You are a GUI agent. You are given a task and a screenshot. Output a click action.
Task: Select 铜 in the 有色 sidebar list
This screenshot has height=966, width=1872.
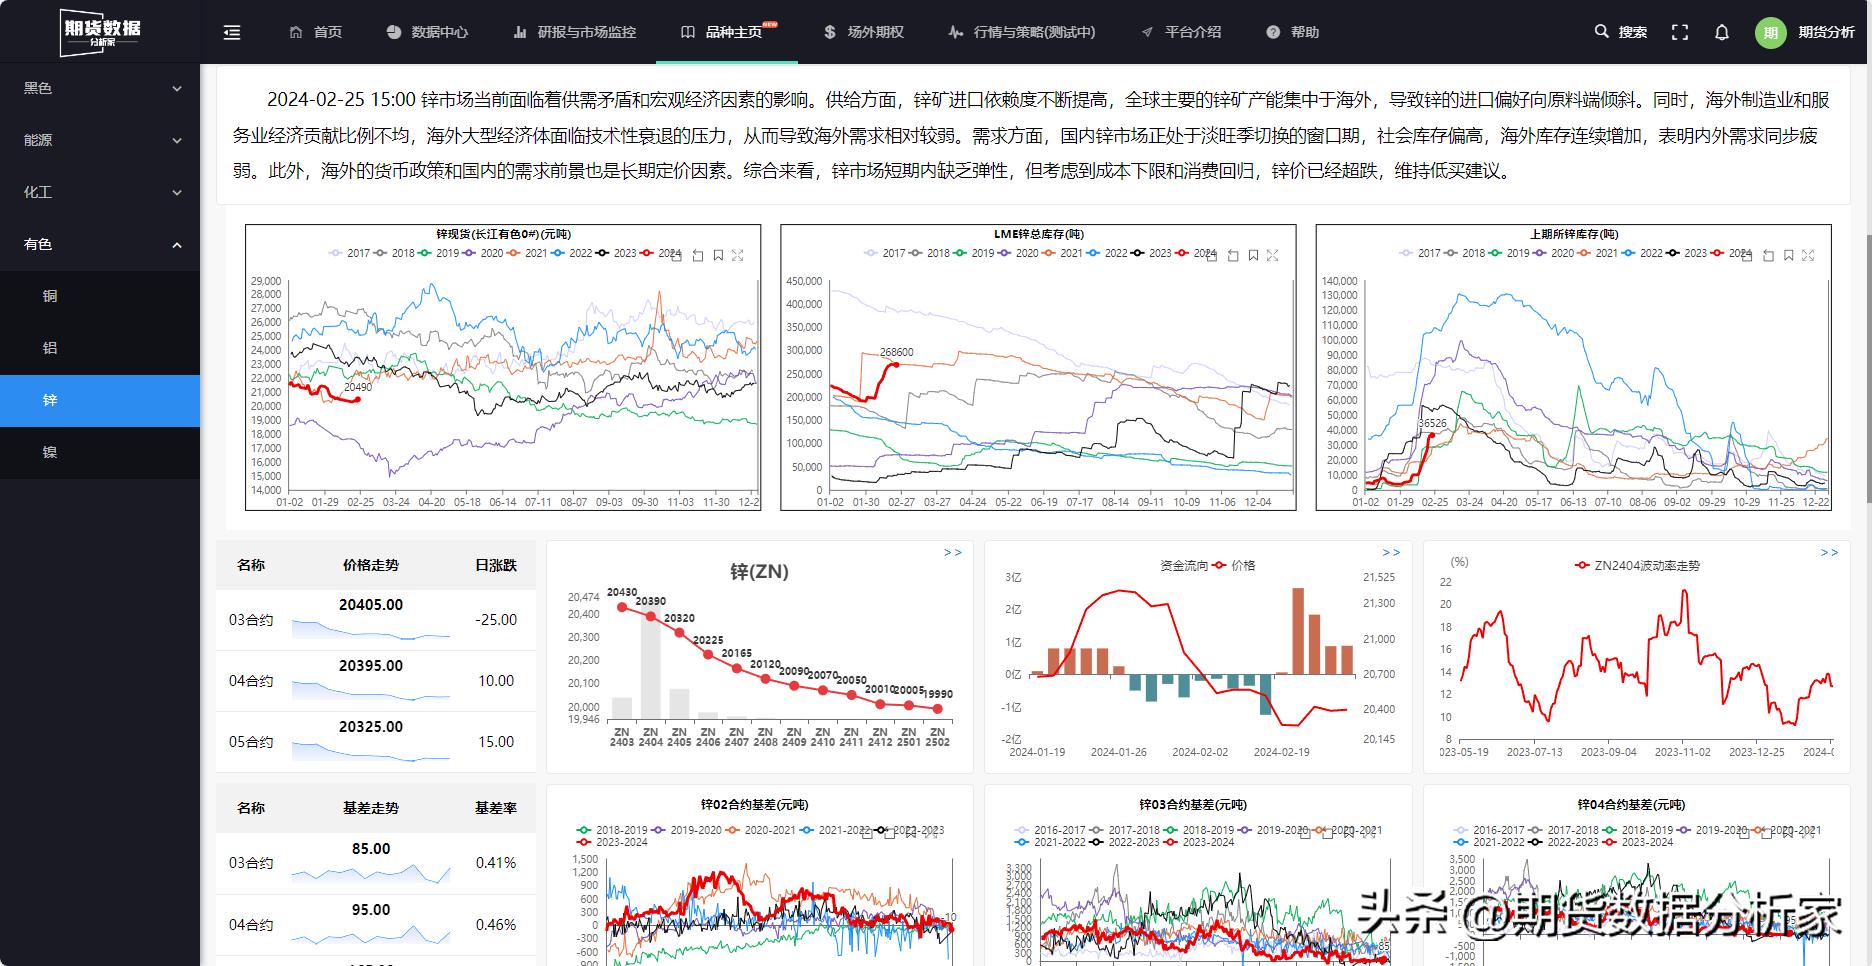pos(52,296)
